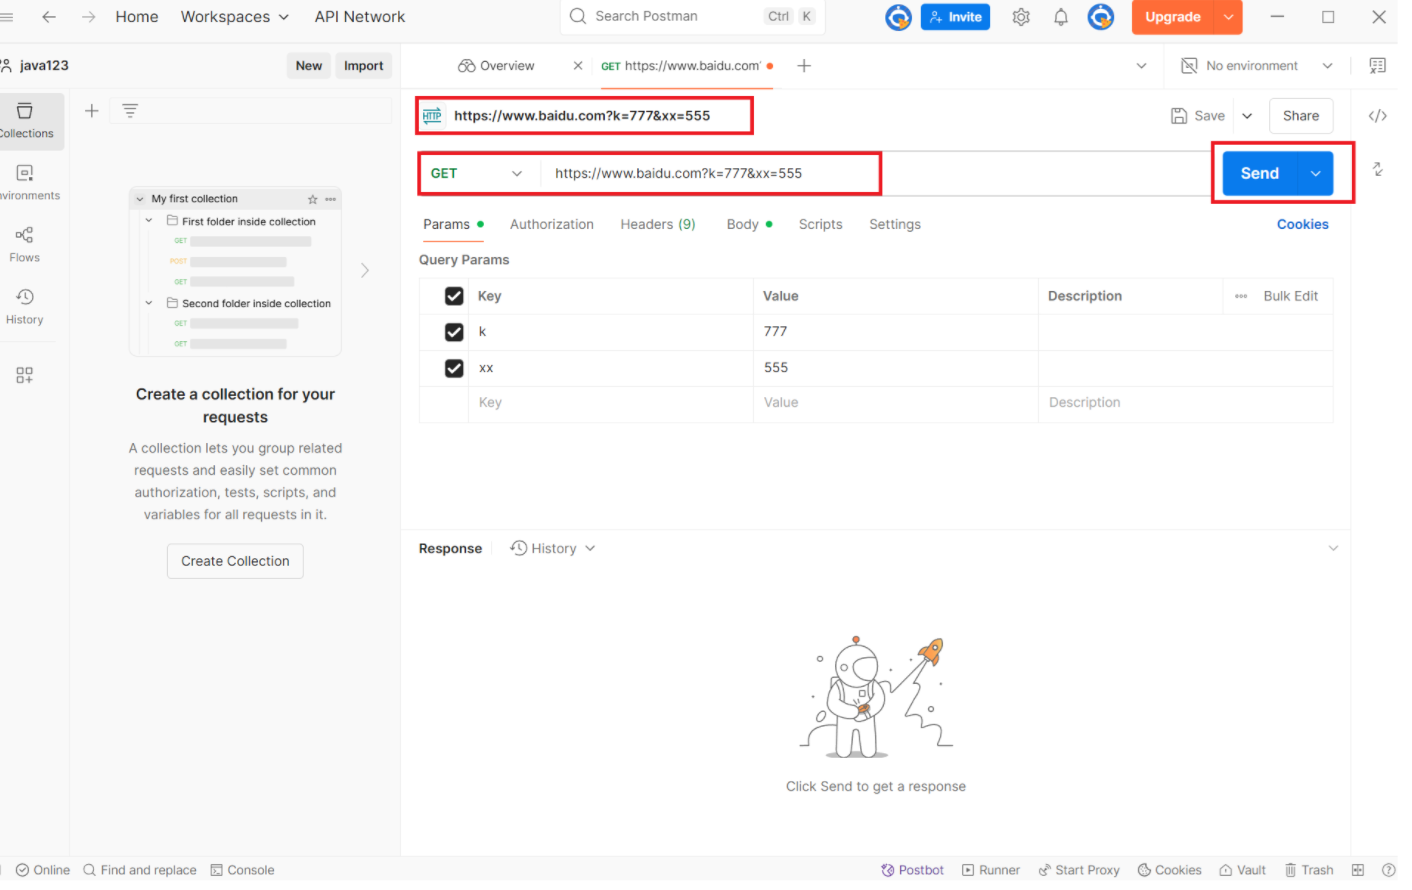The image size is (1412, 890).
Task: Click the Send button
Action: (1260, 174)
